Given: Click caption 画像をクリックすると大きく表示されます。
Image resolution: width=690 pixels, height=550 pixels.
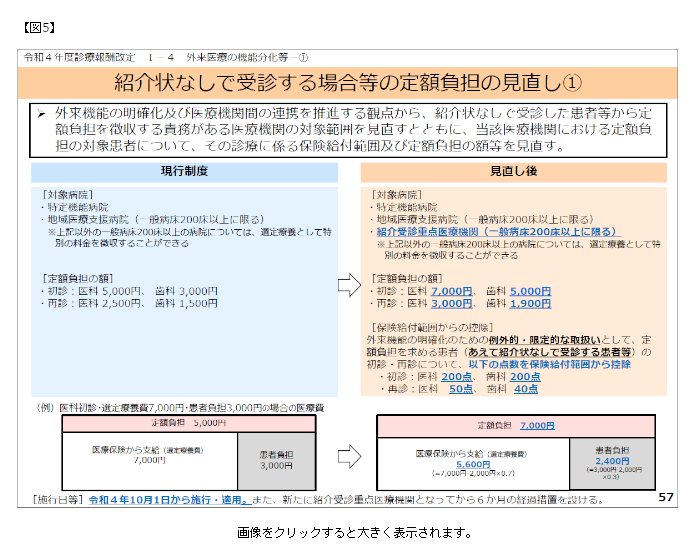Looking at the screenshot, I should (x=355, y=532).
